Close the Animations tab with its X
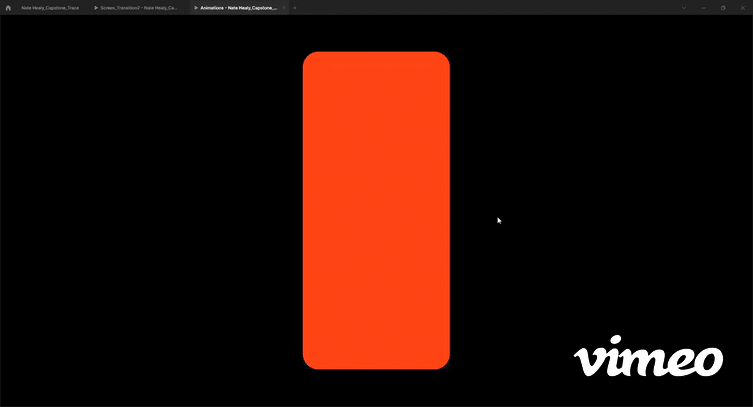The width and height of the screenshot is (753, 407). coord(284,8)
